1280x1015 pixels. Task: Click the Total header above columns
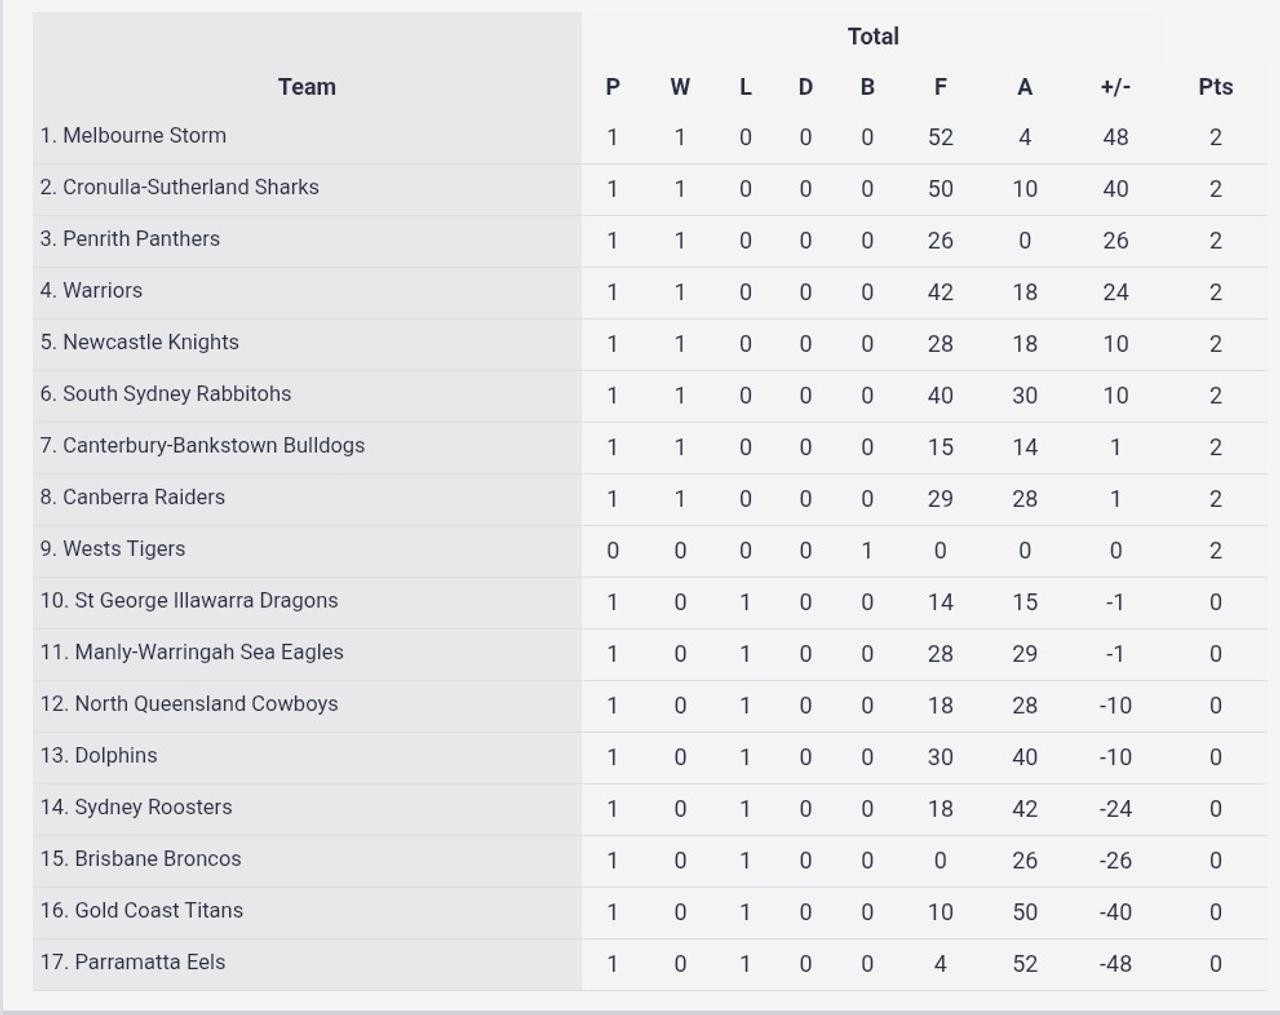(x=873, y=37)
